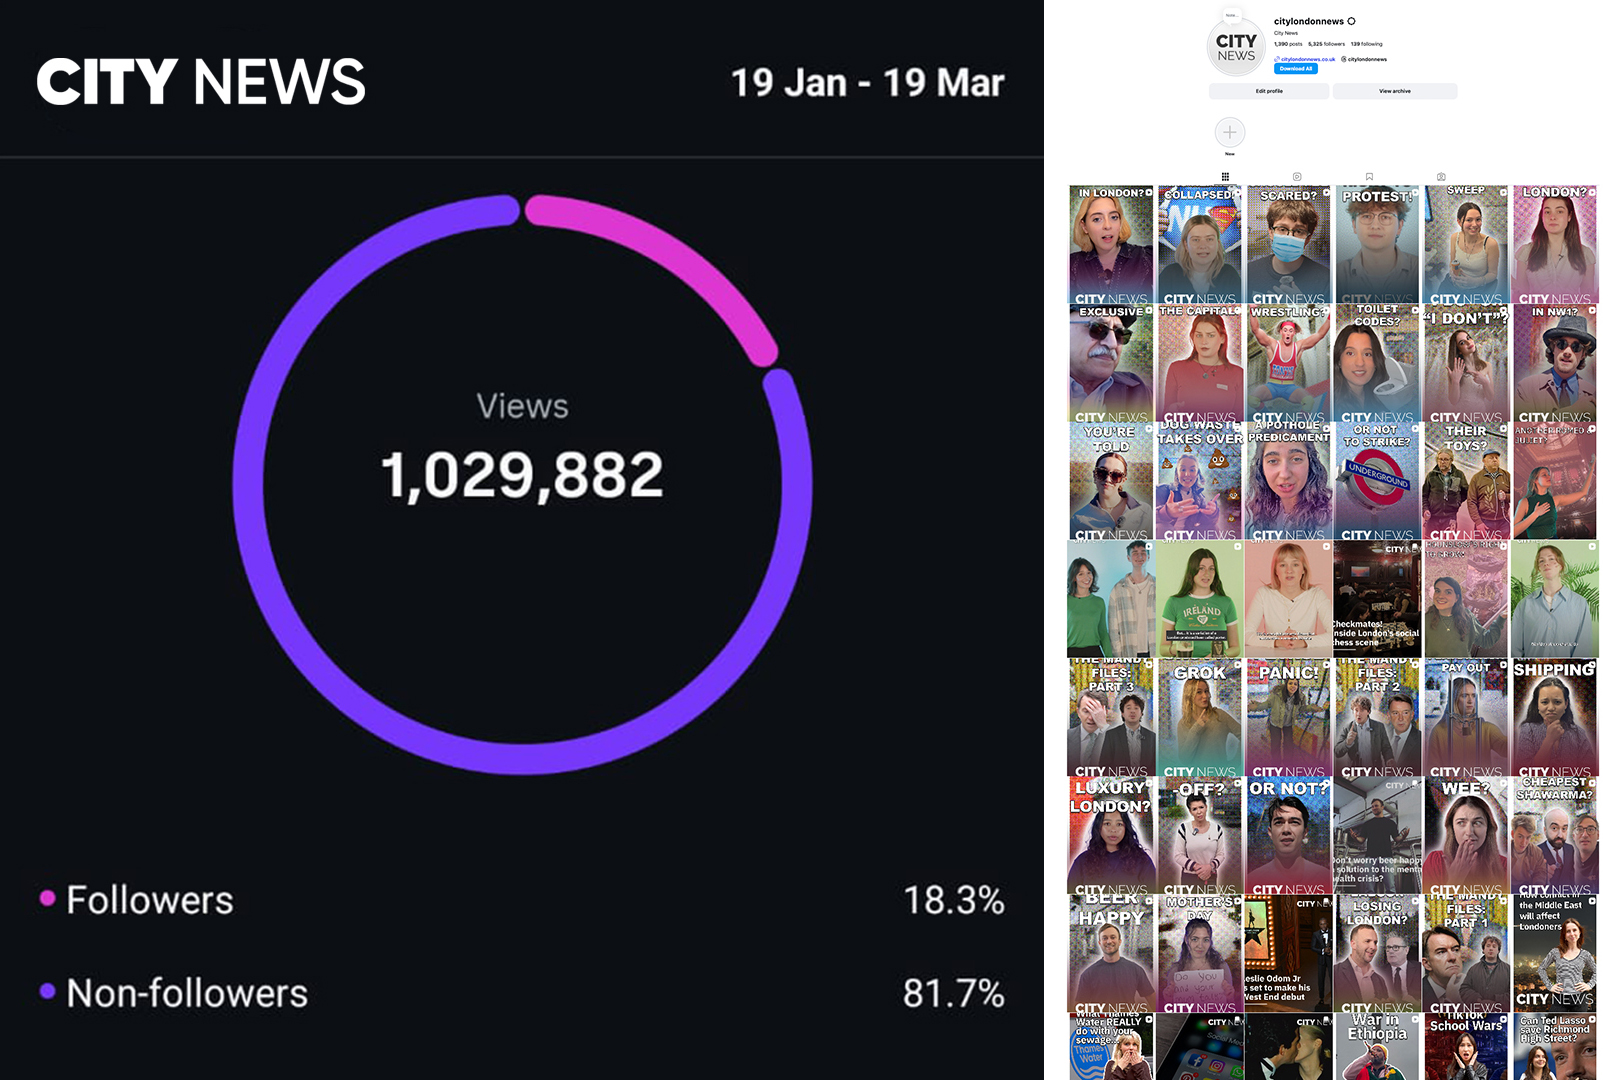The image size is (1623, 1080).
Task: Click the Note bubble above profile picture
Action: coord(1231,15)
